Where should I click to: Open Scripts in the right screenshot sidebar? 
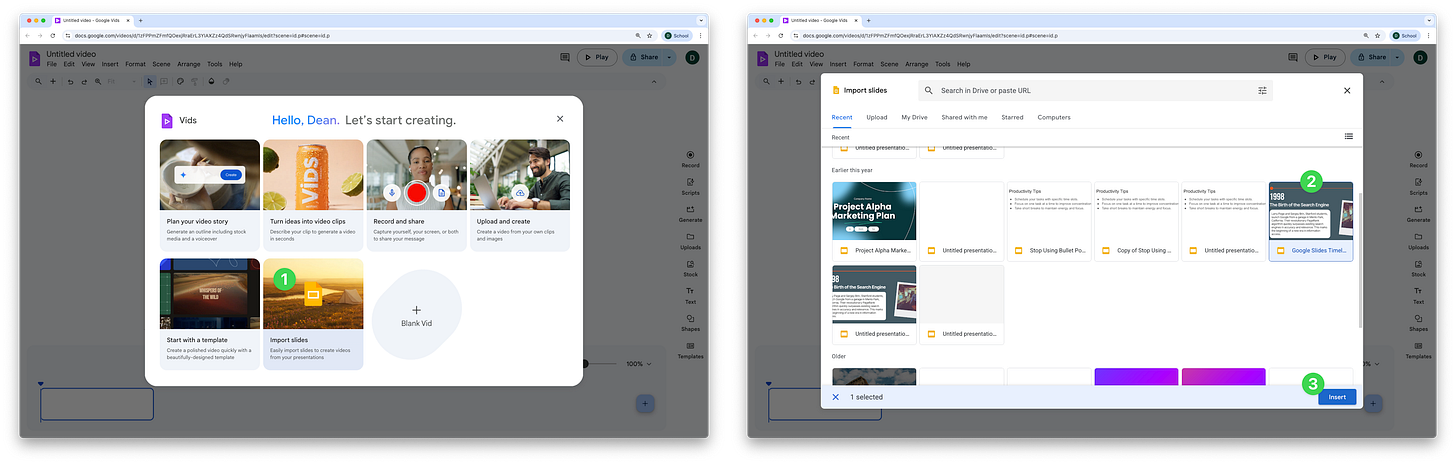[x=1418, y=186]
